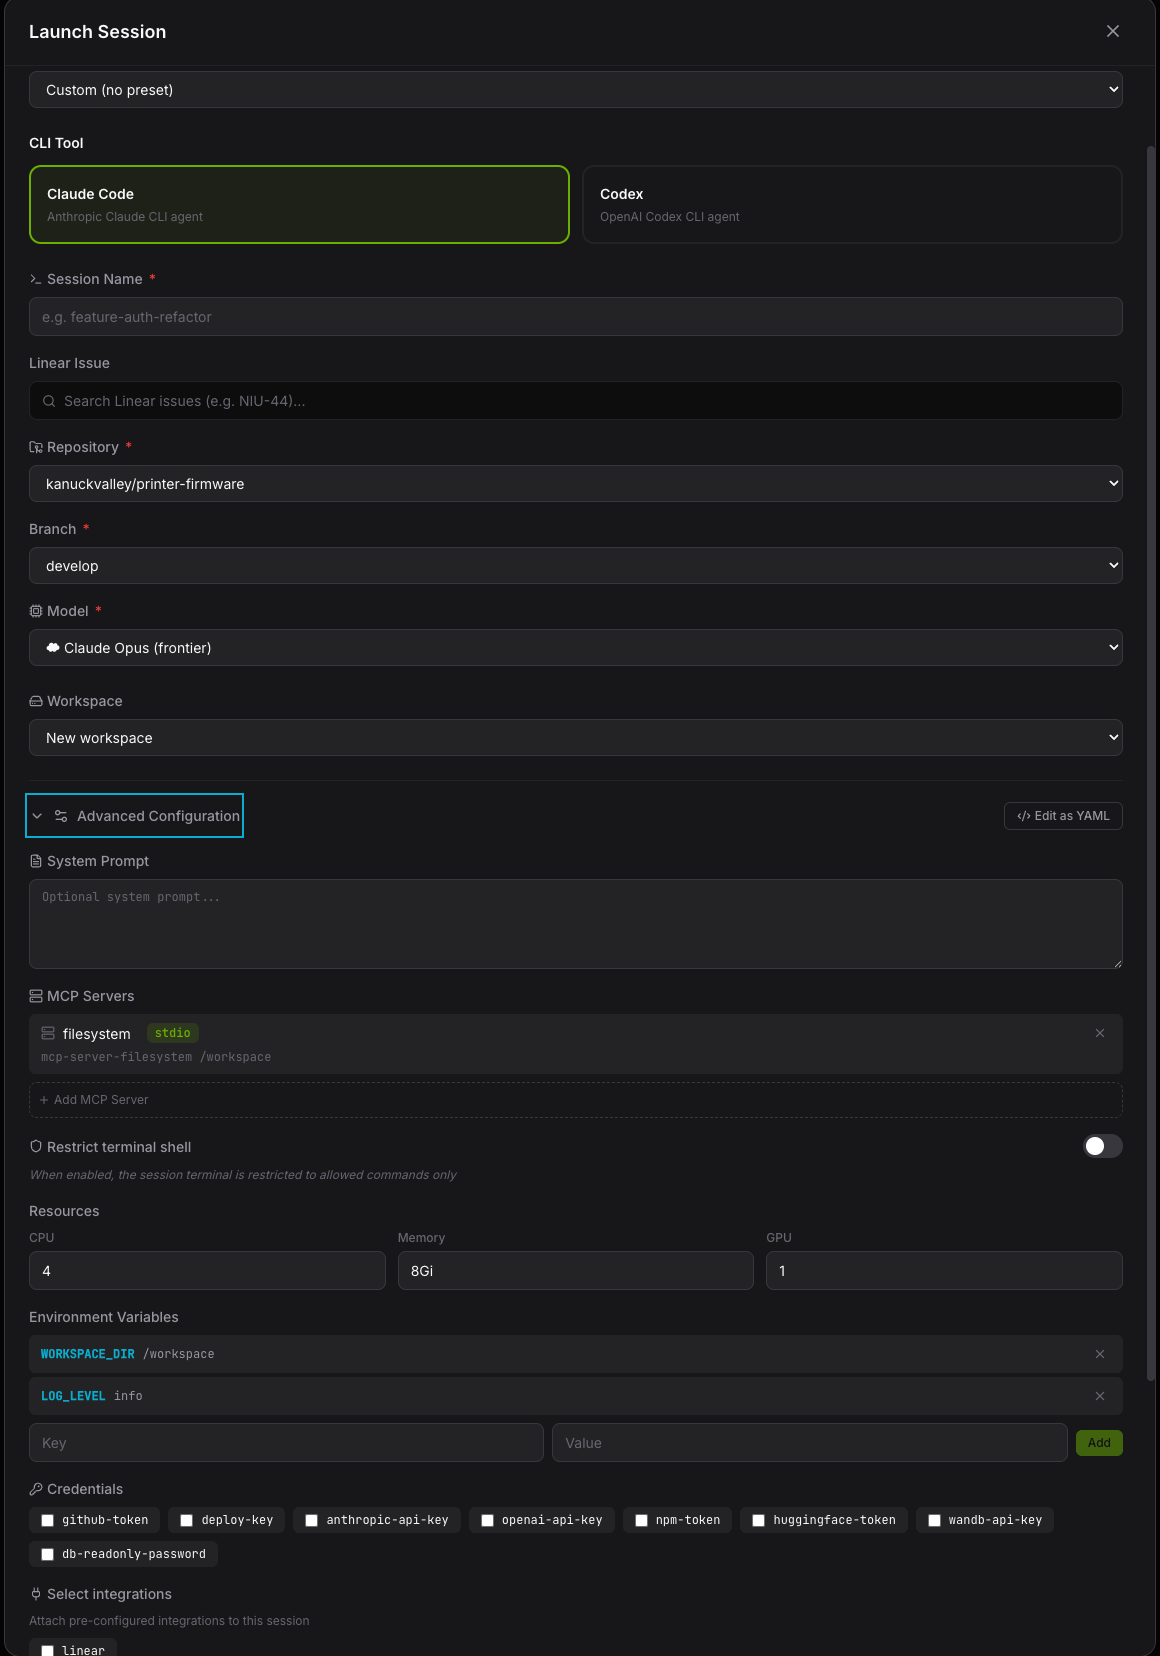The width and height of the screenshot is (1160, 1656).
Task: Click the shield icon beside Restrict terminal shell
Action: [36, 1147]
